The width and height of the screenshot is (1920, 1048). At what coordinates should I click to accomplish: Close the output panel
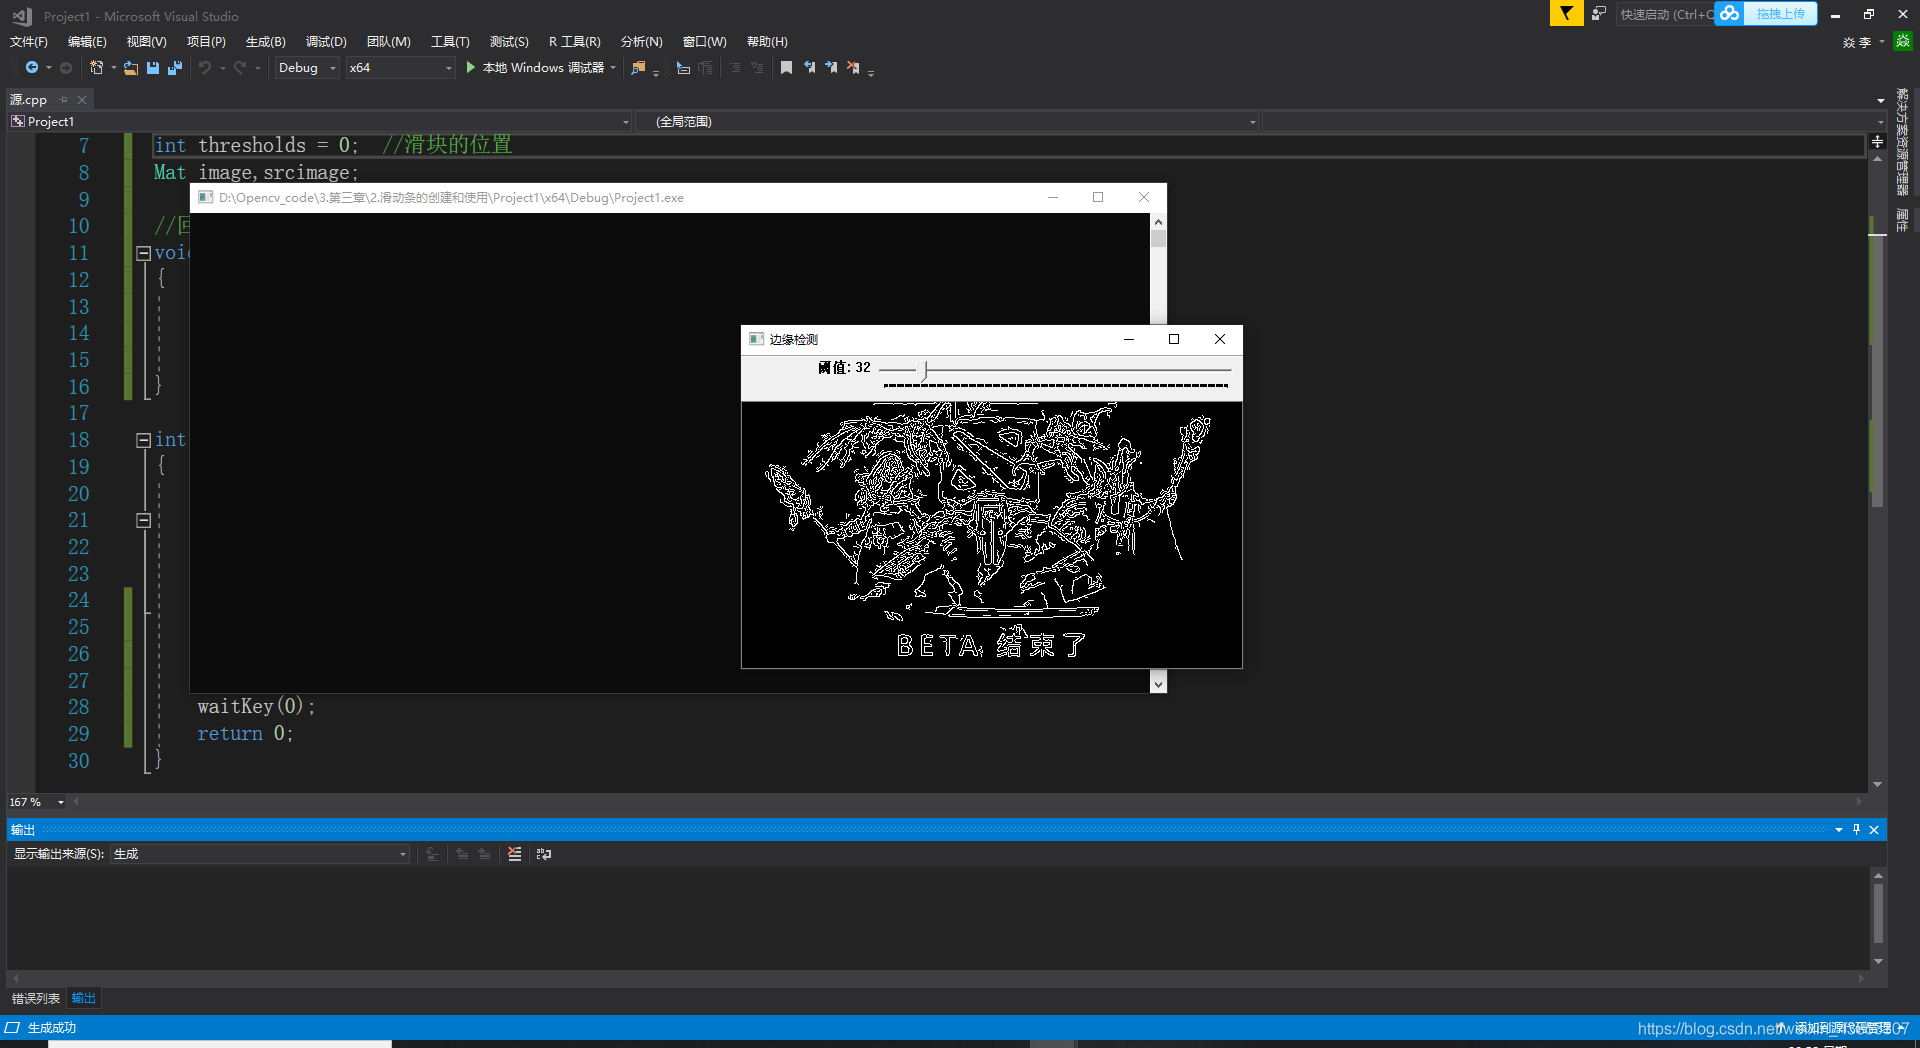point(1874,829)
